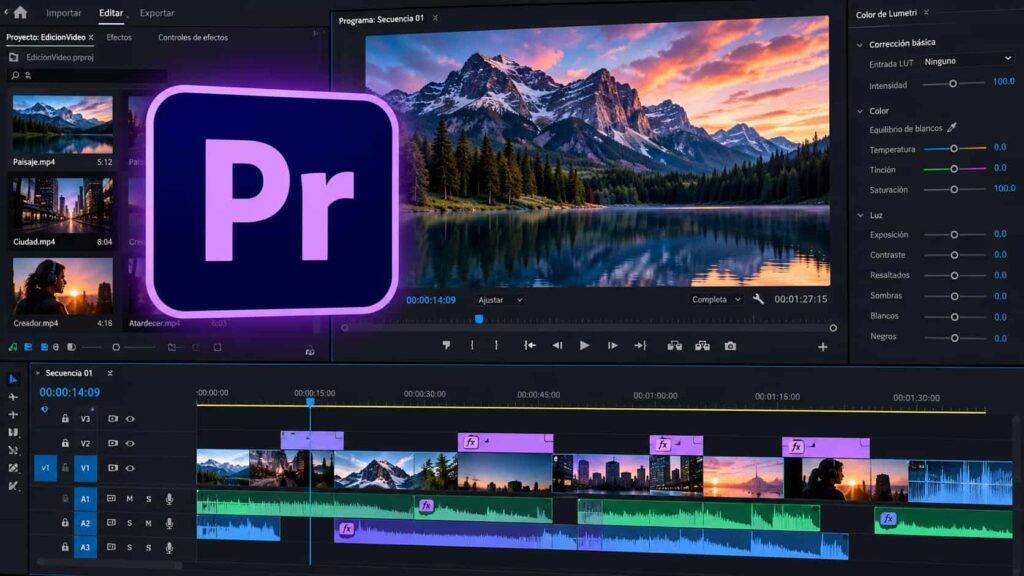Viewport: 1024px width, 576px height.
Task: Adjust the Temperatura slider handle
Action: tap(953, 149)
